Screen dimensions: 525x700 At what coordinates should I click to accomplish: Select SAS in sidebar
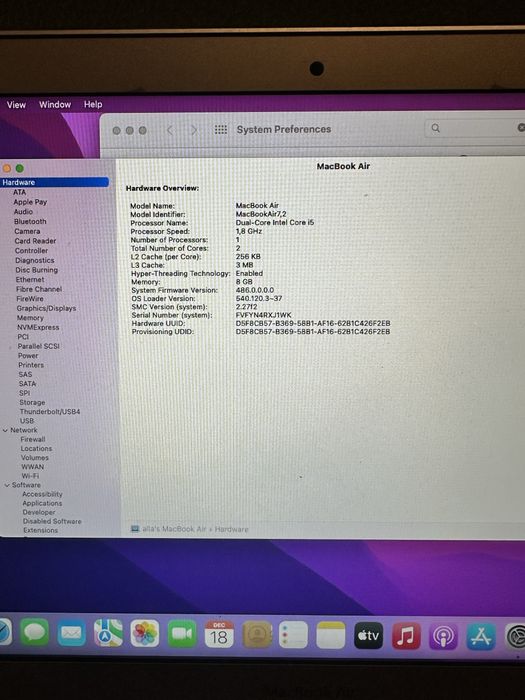pos(25,375)
